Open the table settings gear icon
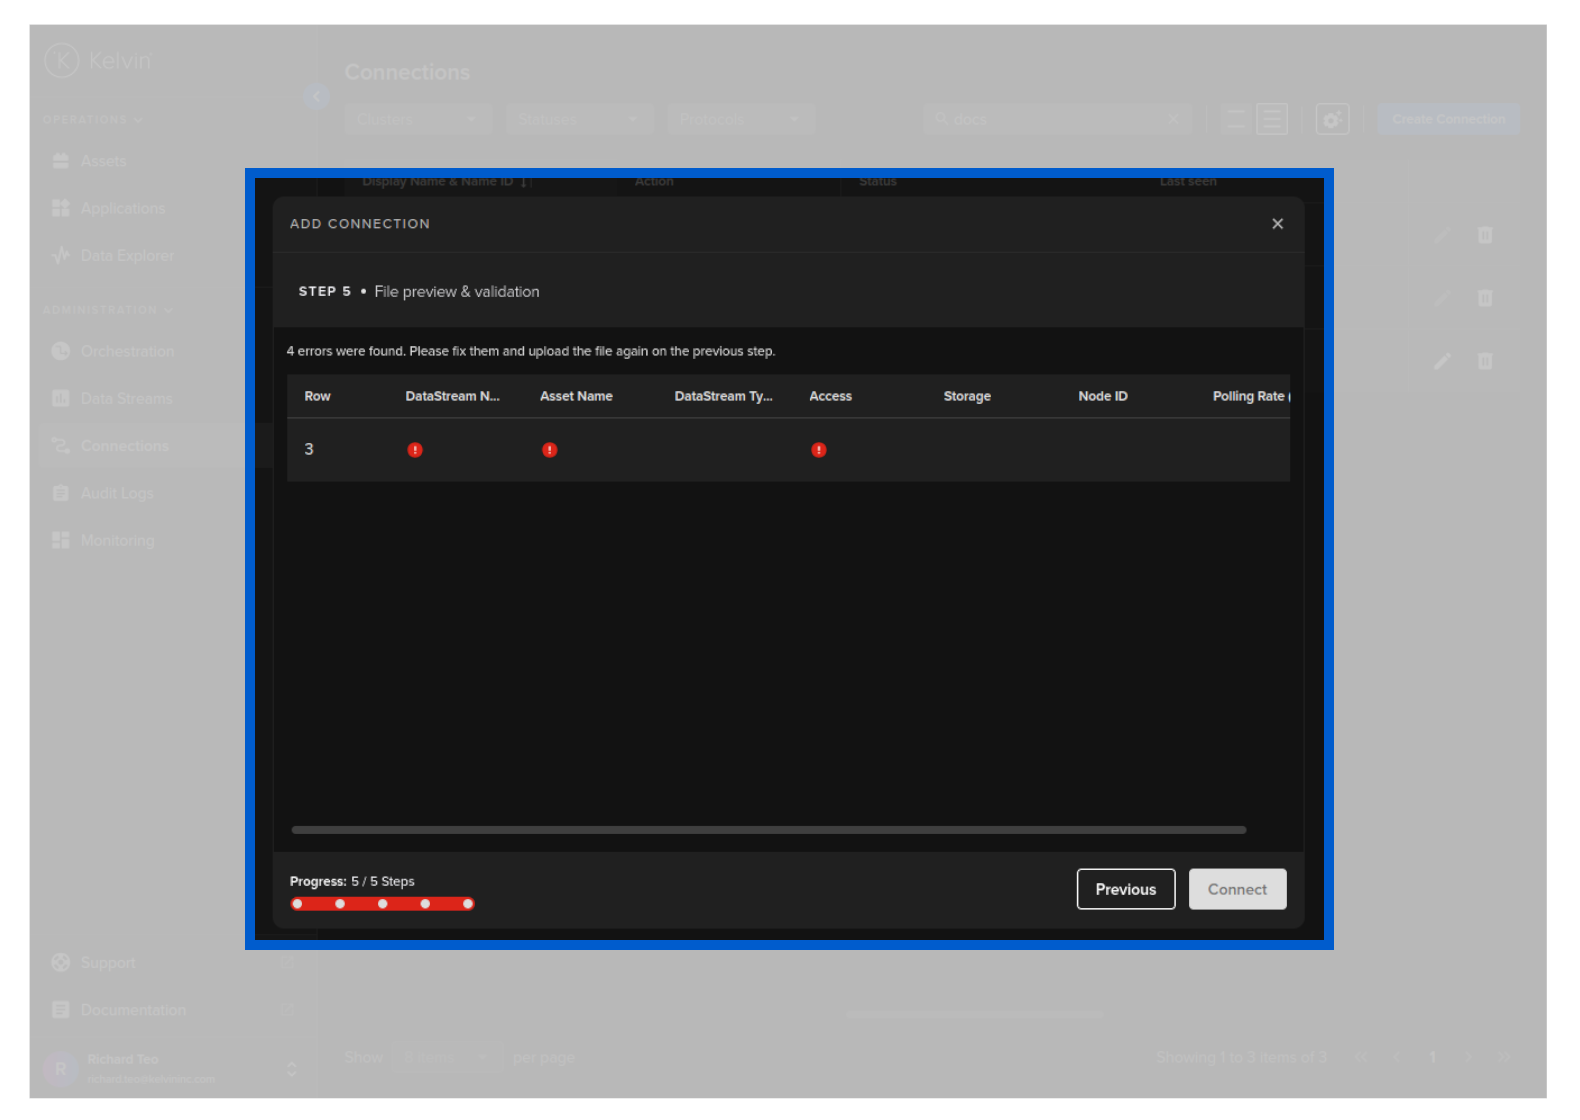 [x=1332, y=119]
